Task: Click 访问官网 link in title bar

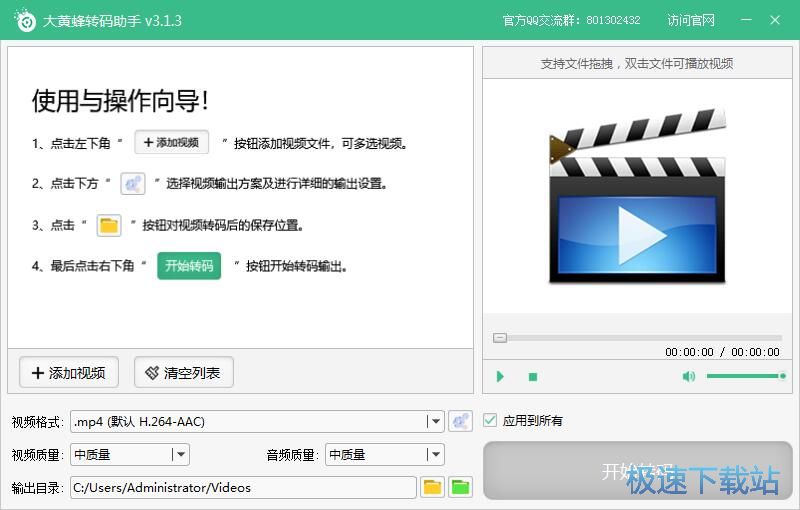Action: (x=691, y=21)
